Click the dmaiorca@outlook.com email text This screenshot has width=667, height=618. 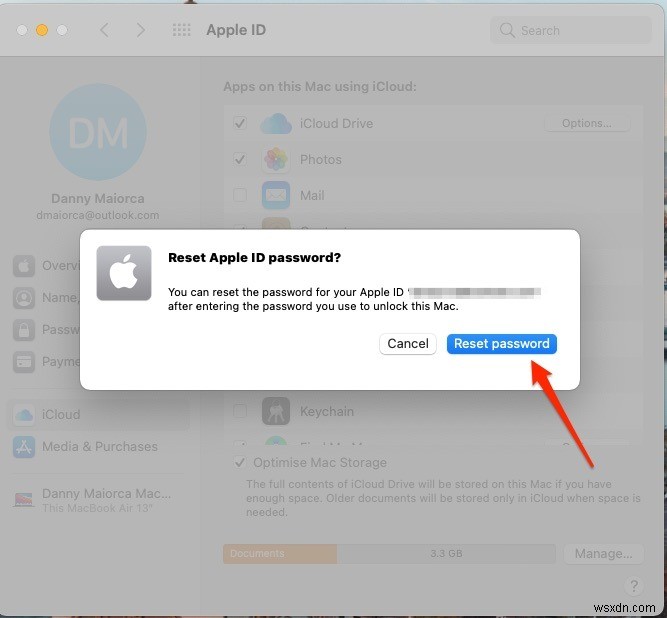point(98,215)
